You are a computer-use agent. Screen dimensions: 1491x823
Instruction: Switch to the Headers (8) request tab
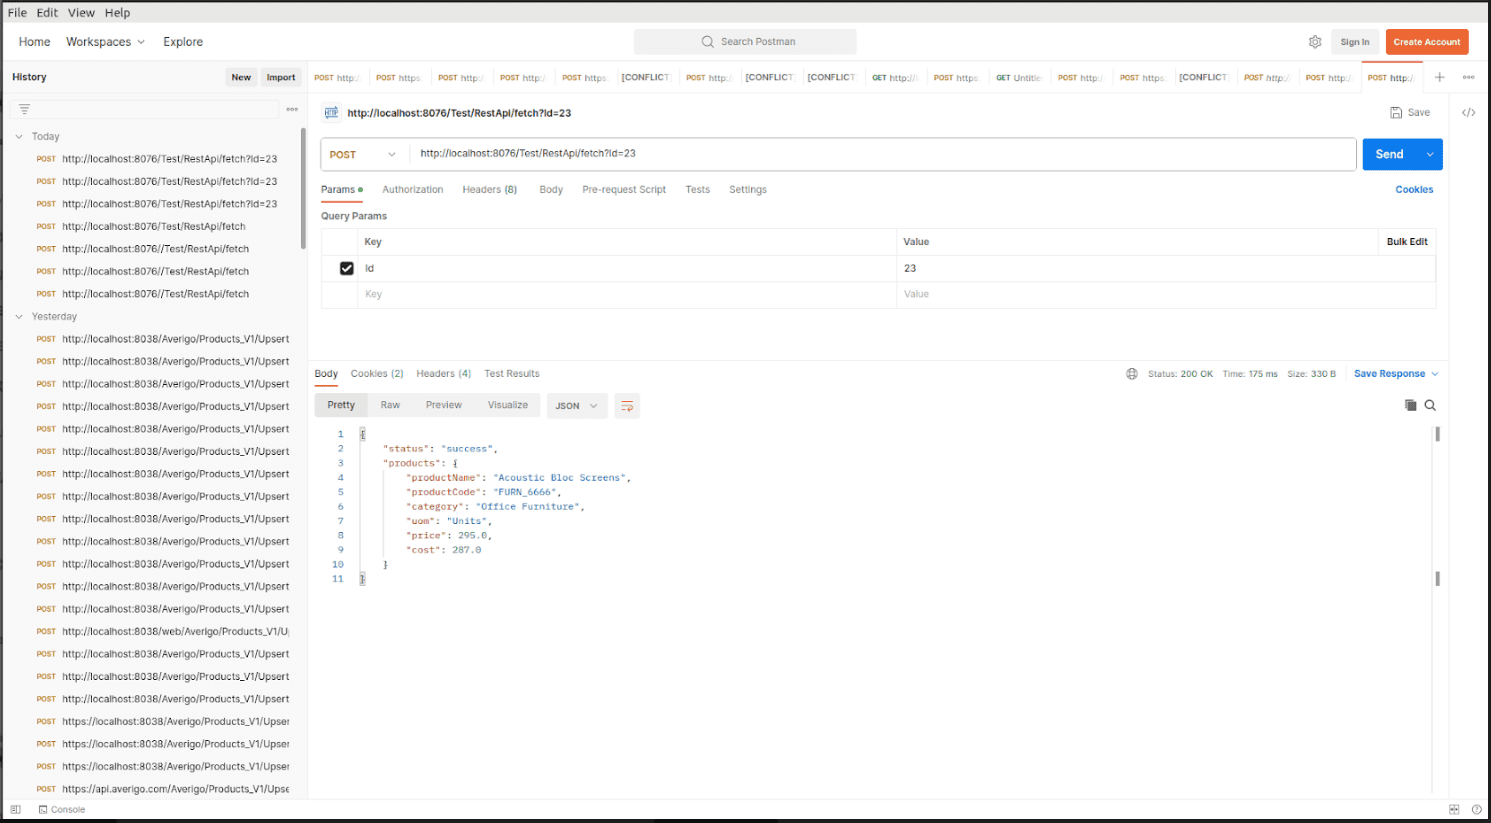[x=489, y=189]
